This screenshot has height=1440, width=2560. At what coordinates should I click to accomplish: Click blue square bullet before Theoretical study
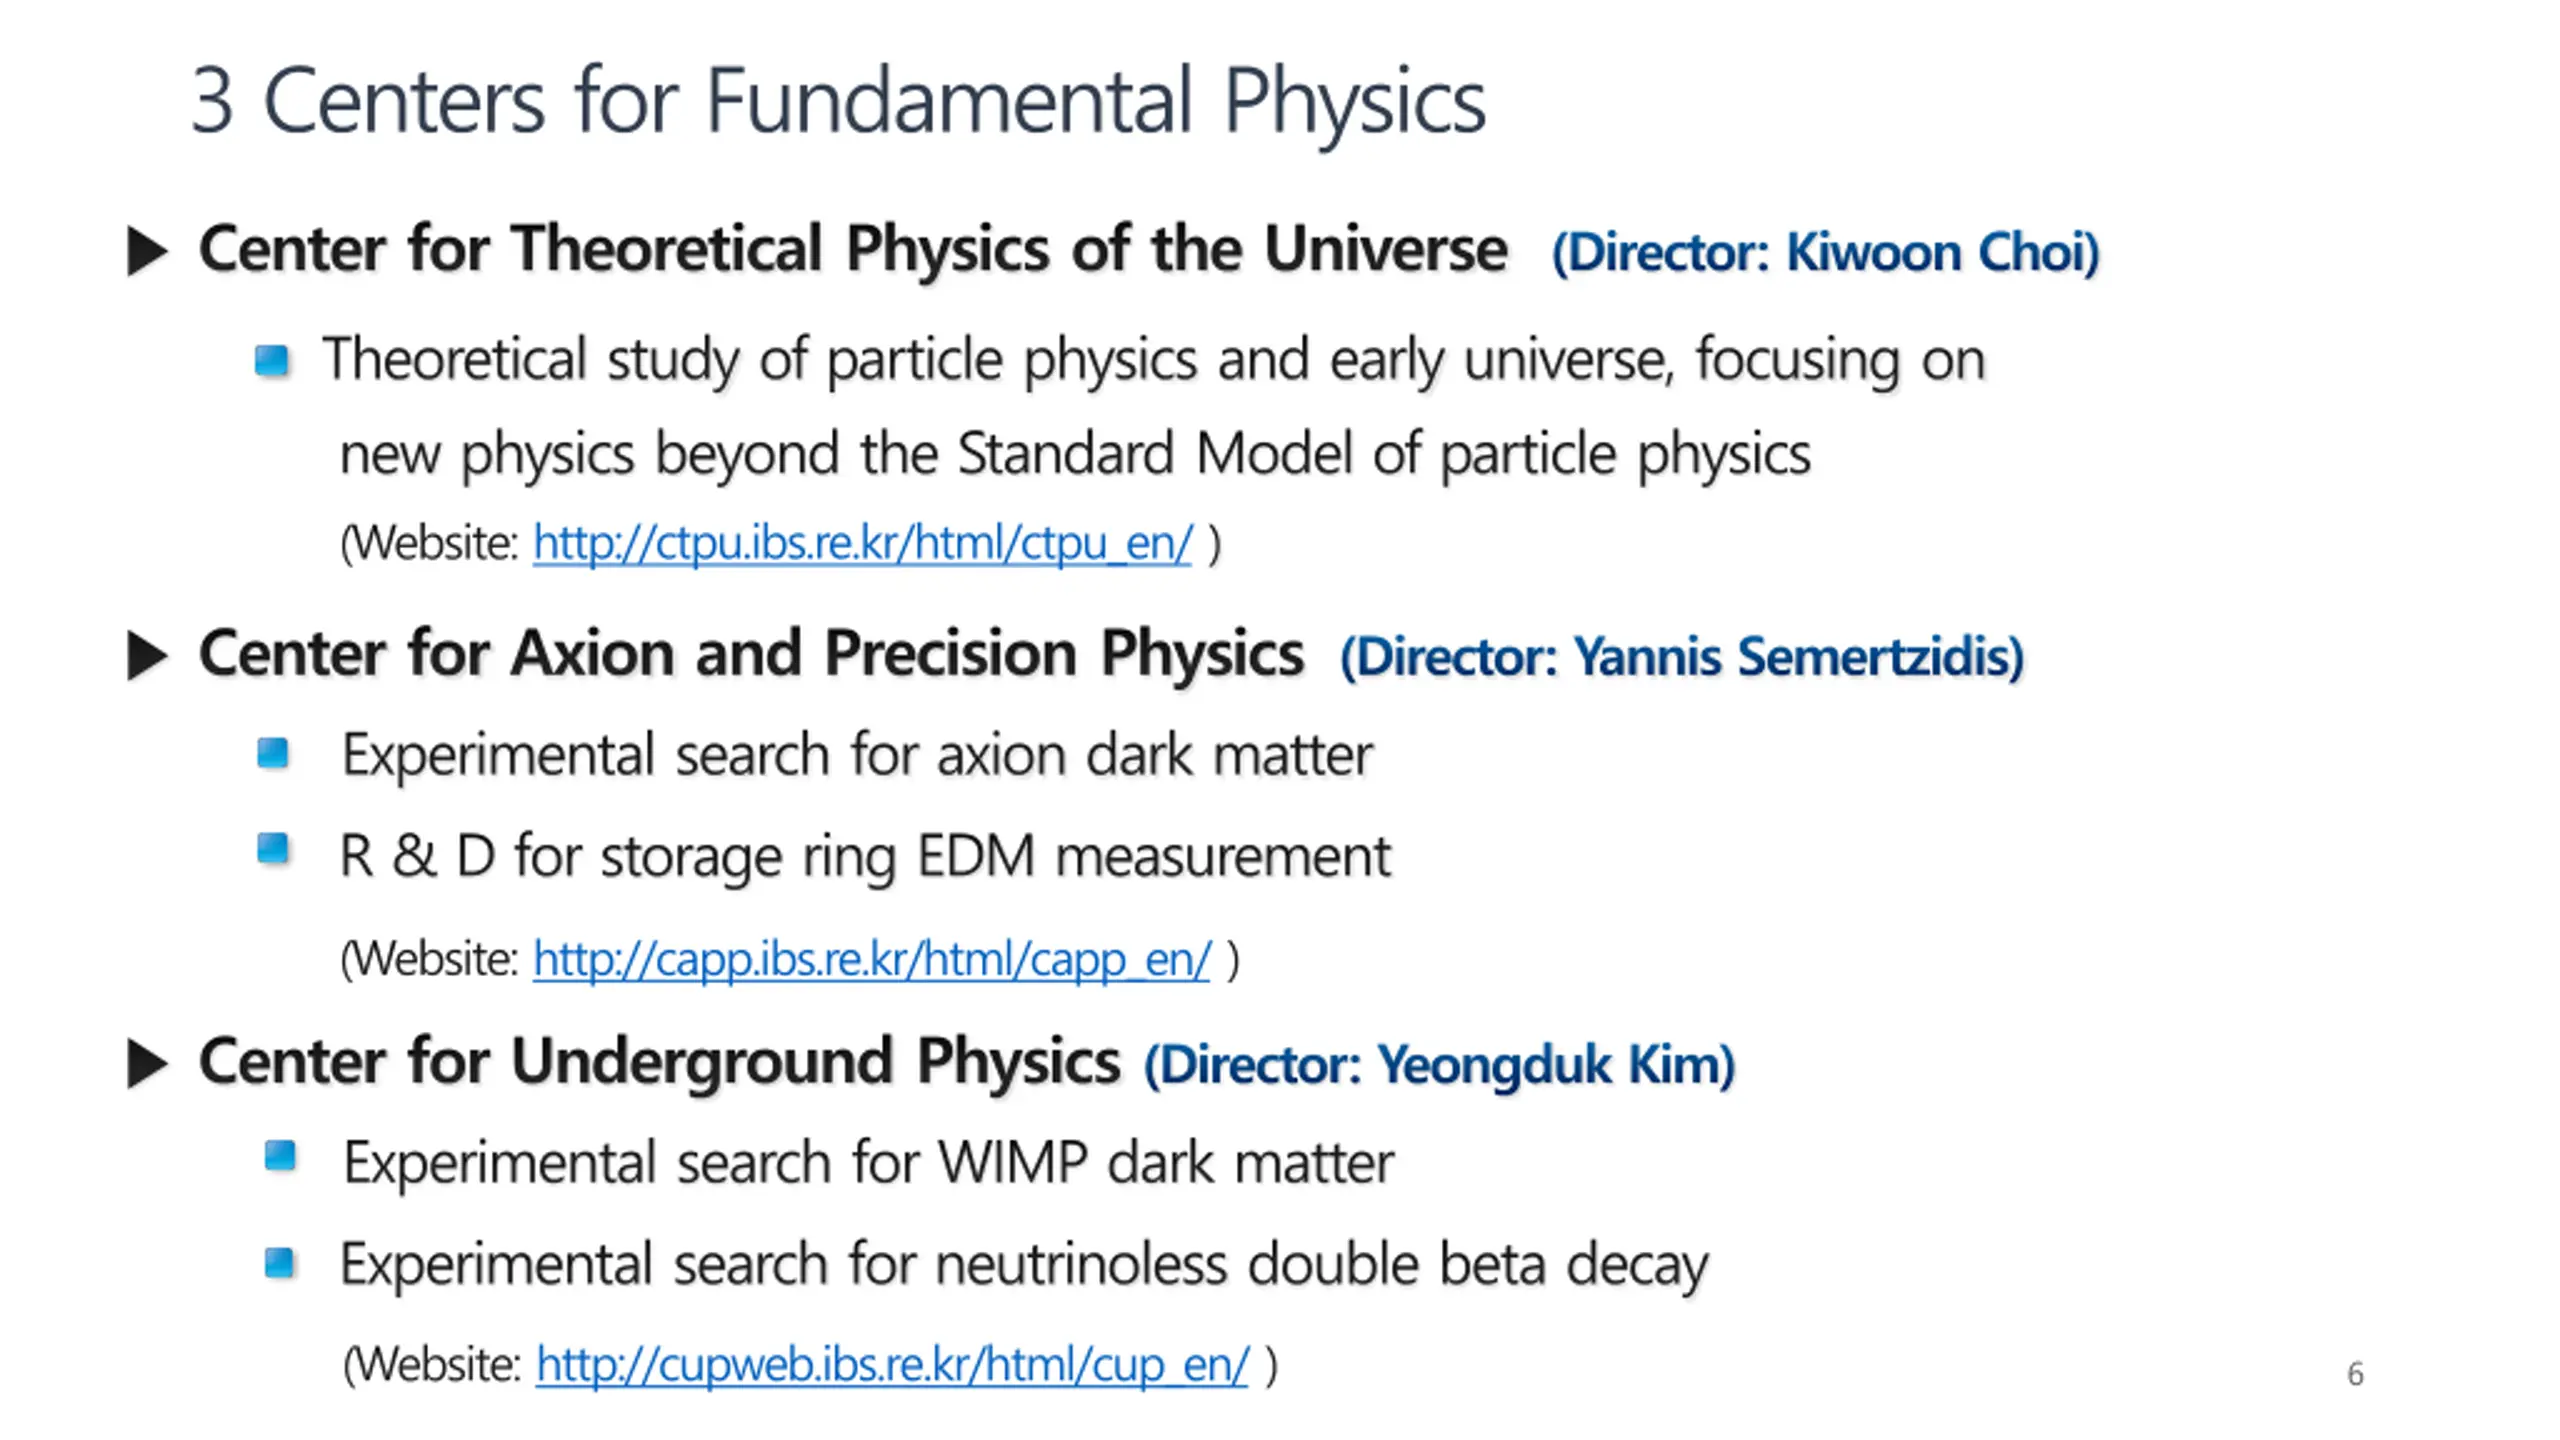pos(271,360)
